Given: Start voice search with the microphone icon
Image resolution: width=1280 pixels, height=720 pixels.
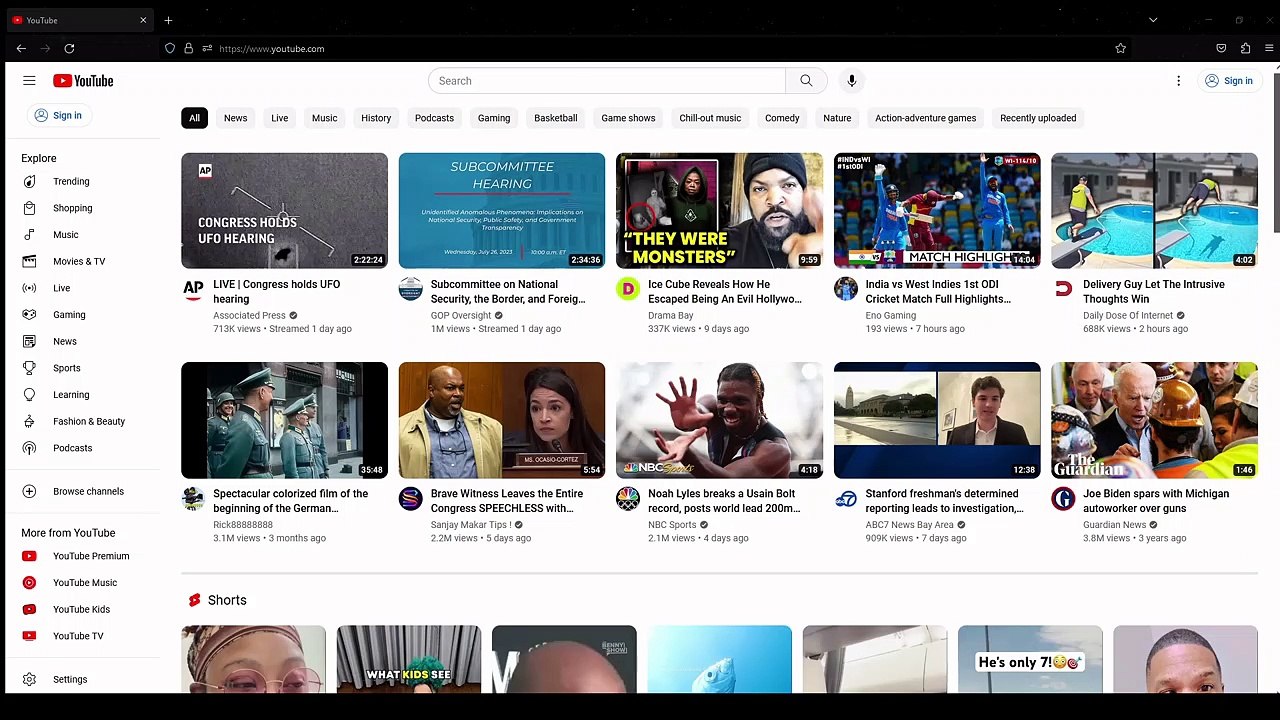Looking at the screenshot, I should click(852, 81).
